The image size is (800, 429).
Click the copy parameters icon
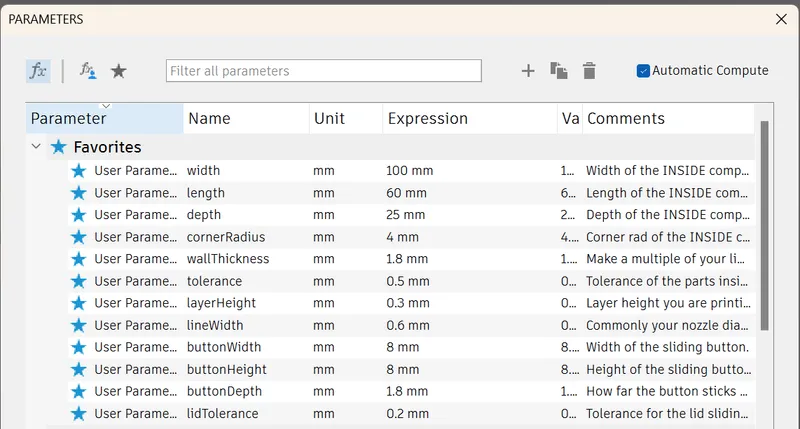coord(559,70)
